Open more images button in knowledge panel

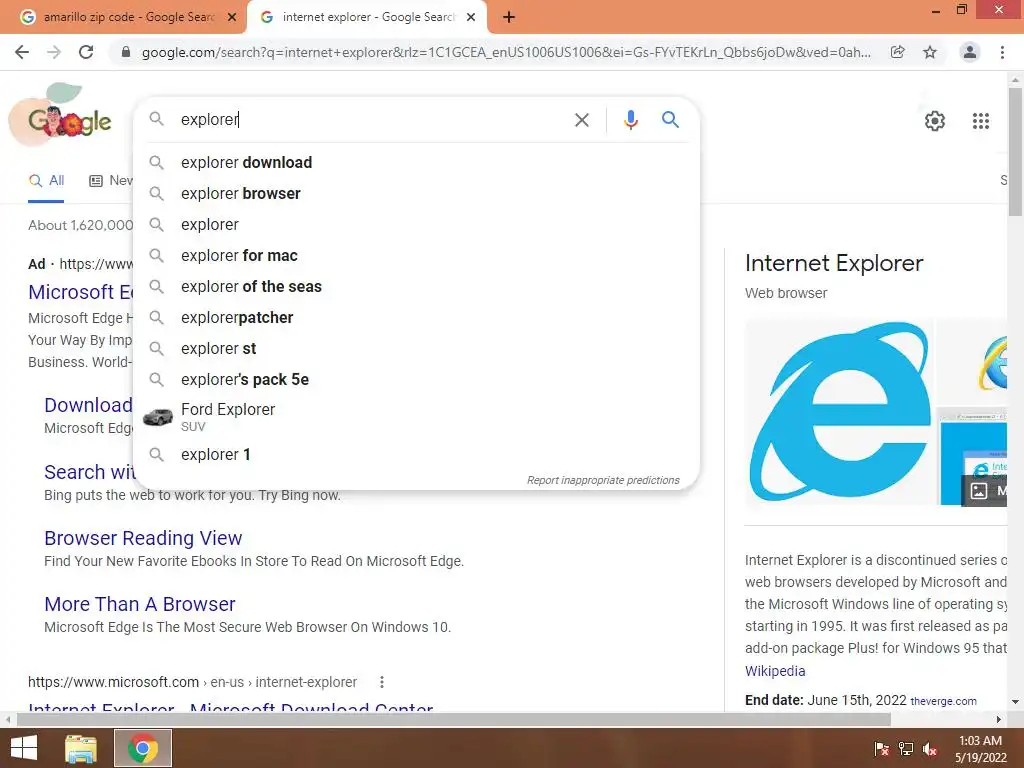click(985, 490)
